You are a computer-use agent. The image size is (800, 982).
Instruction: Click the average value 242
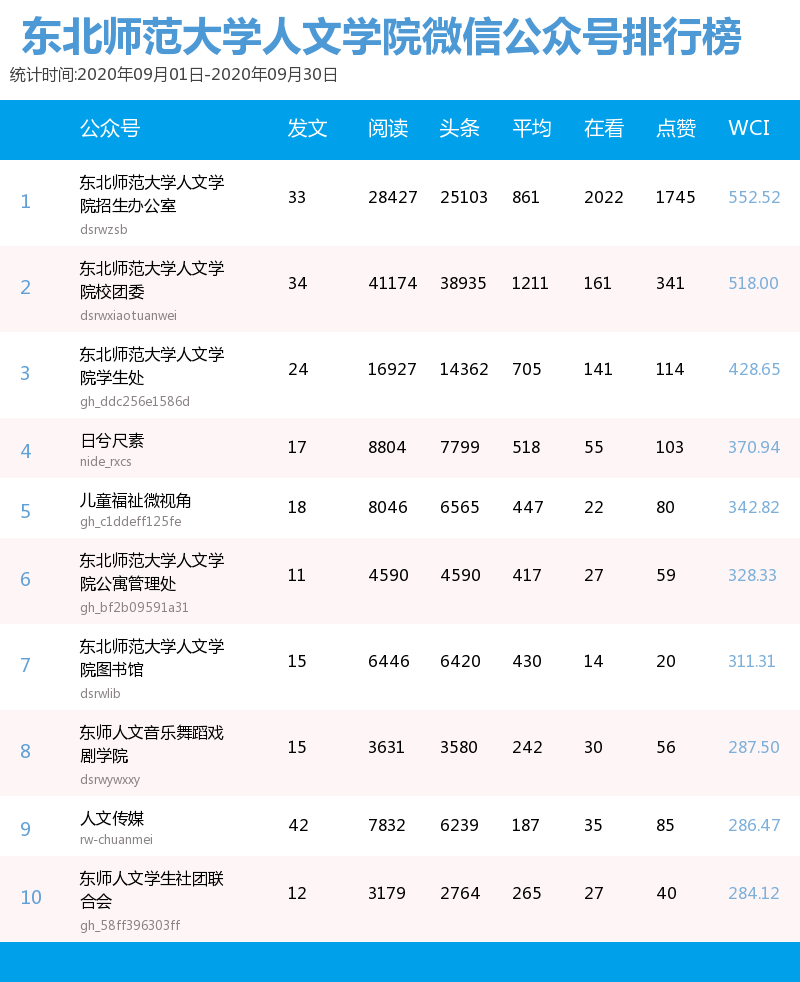click(x=527, y=747)
